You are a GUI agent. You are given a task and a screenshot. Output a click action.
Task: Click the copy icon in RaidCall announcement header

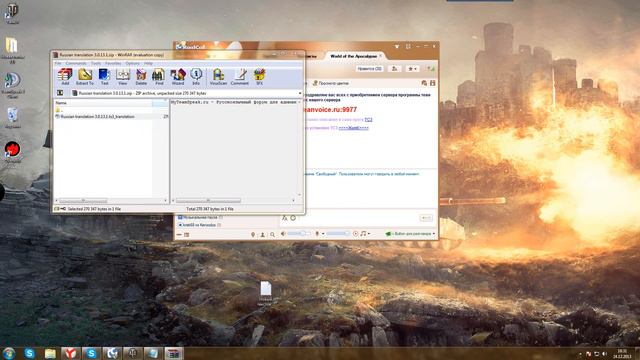tap(424, 83)
